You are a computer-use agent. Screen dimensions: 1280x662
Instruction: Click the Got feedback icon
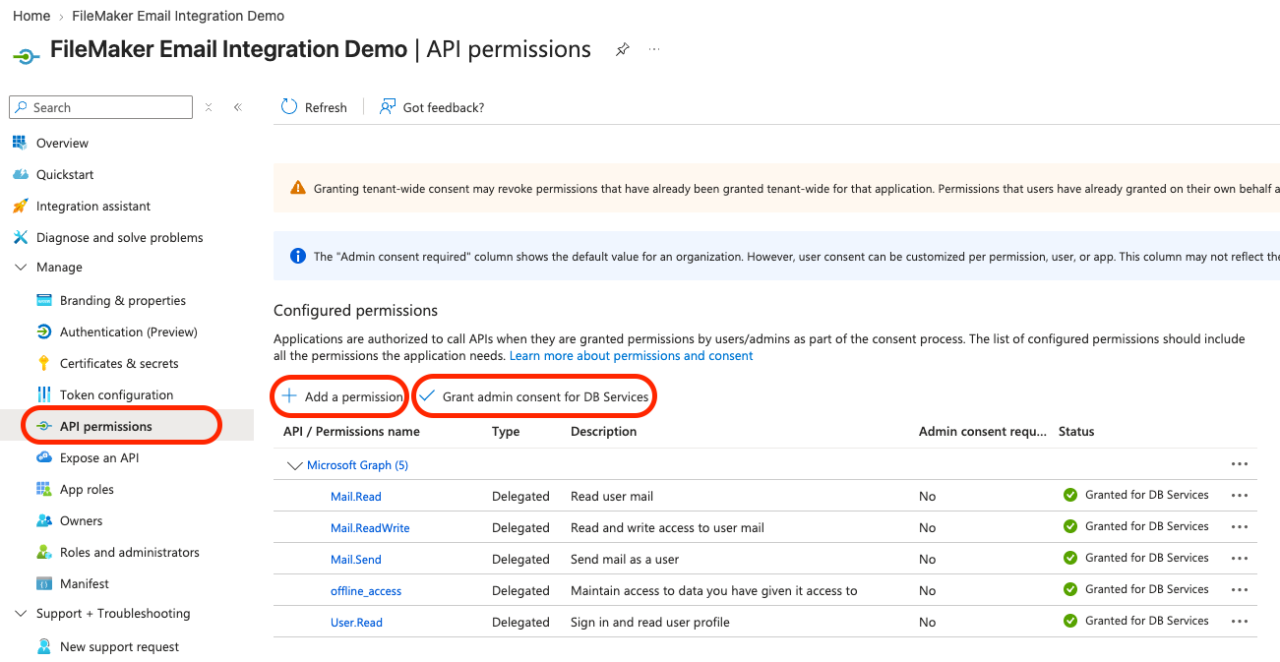click(388, 107)
